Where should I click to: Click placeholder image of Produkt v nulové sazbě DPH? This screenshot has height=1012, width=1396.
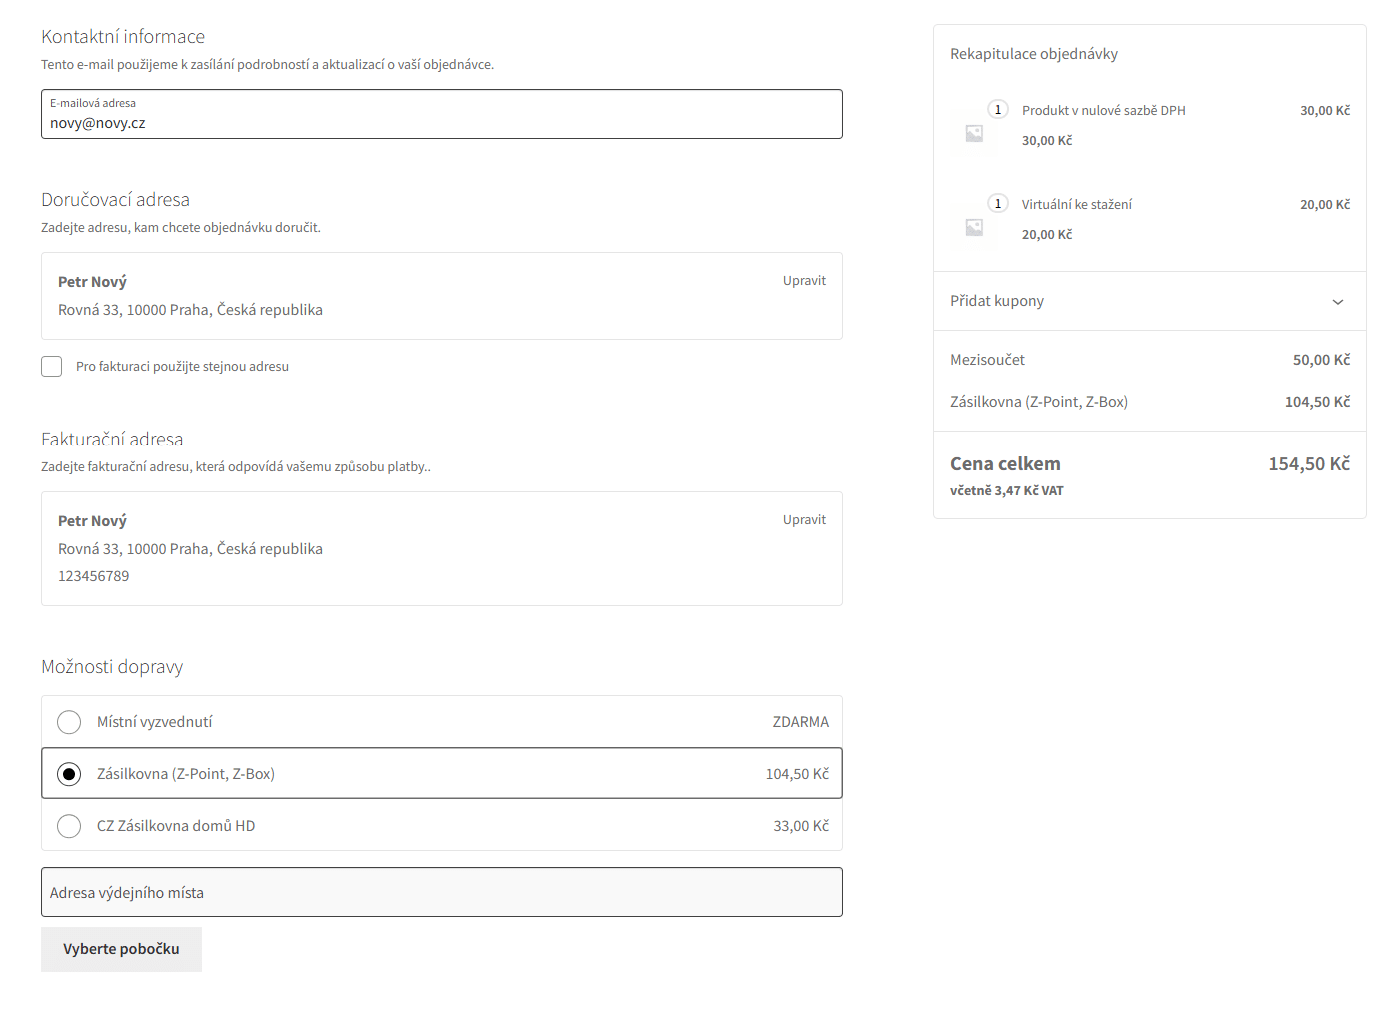pos(974,133)
